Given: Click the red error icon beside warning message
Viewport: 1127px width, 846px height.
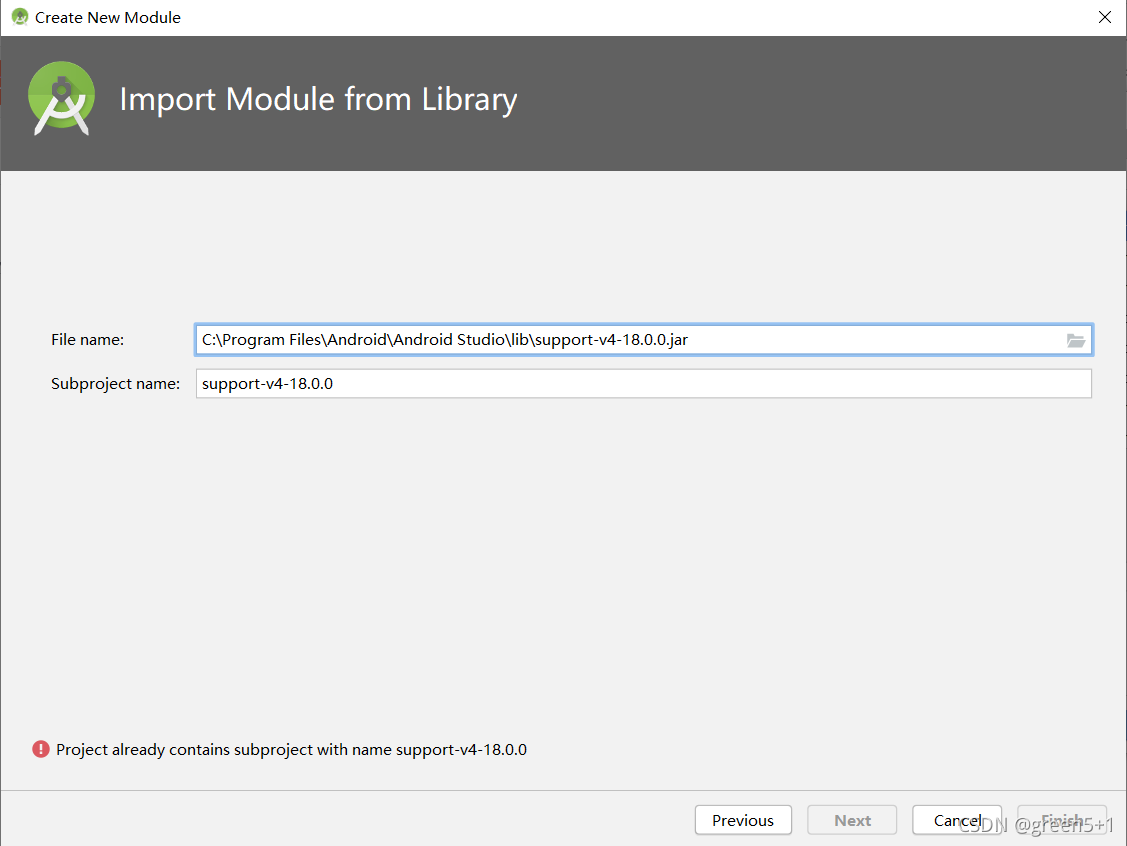Looking at the screenshot, I should [x=41, y=750].
